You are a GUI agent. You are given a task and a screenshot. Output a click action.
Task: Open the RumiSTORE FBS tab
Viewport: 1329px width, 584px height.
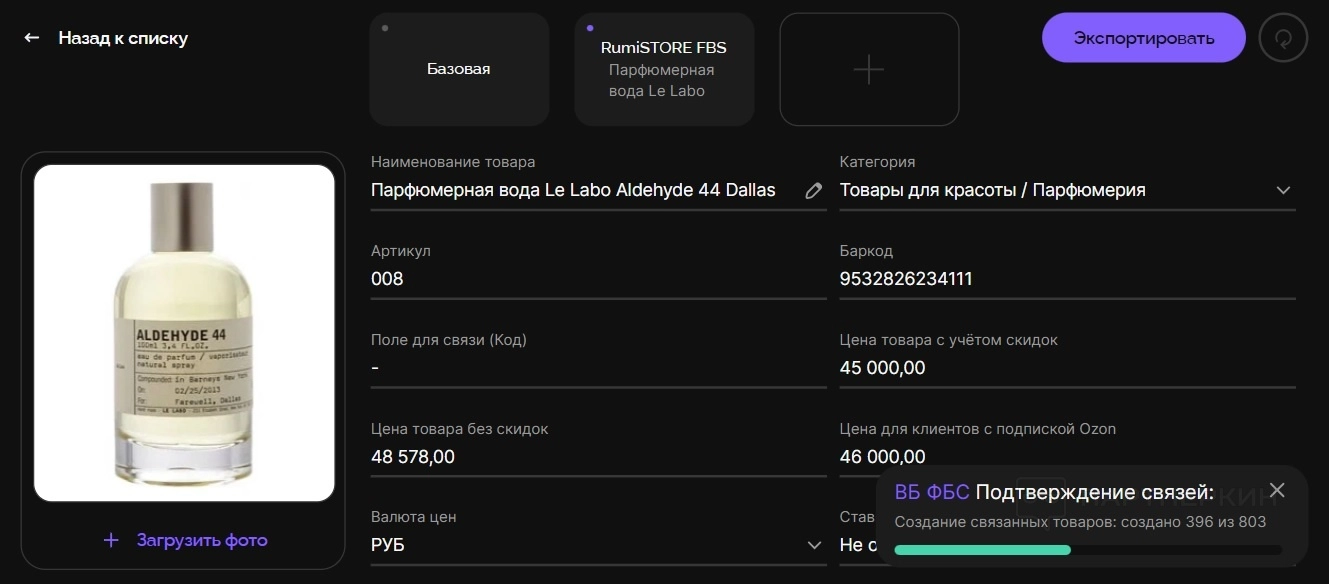[x=664, y=69]
